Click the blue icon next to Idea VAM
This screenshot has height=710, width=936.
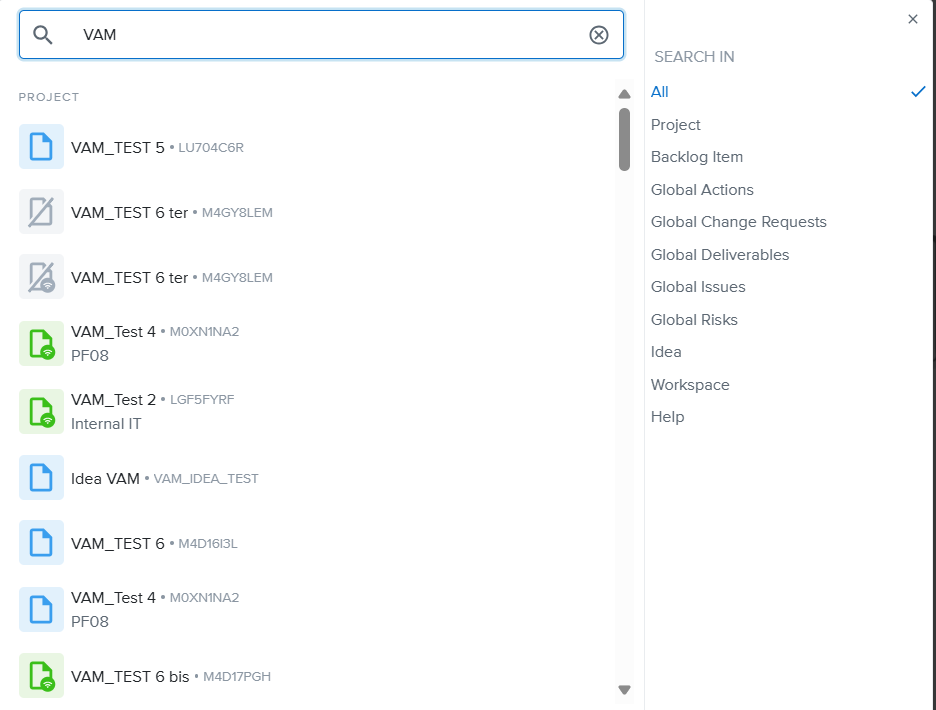[41, 478]
